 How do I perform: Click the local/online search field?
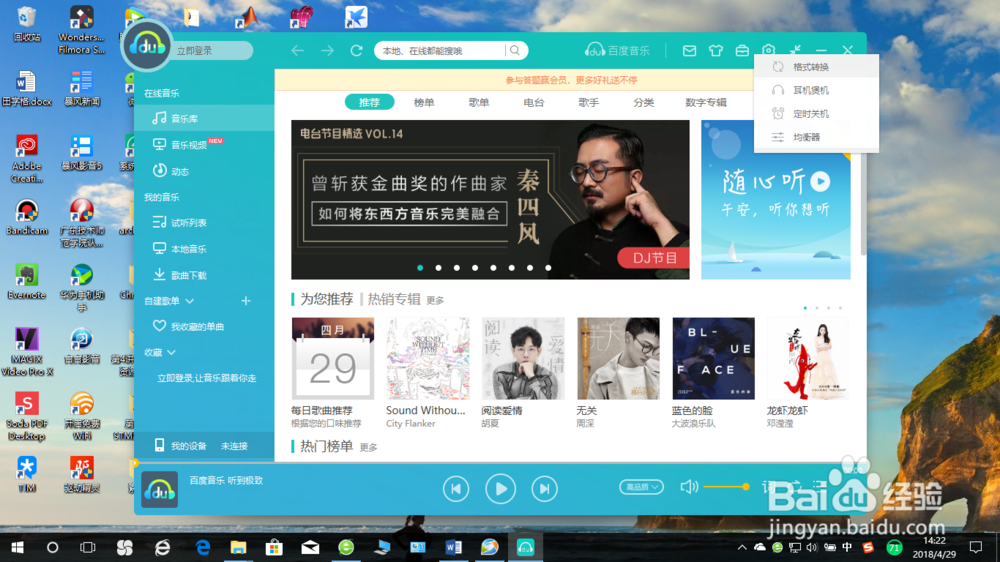tap(442, 50)
